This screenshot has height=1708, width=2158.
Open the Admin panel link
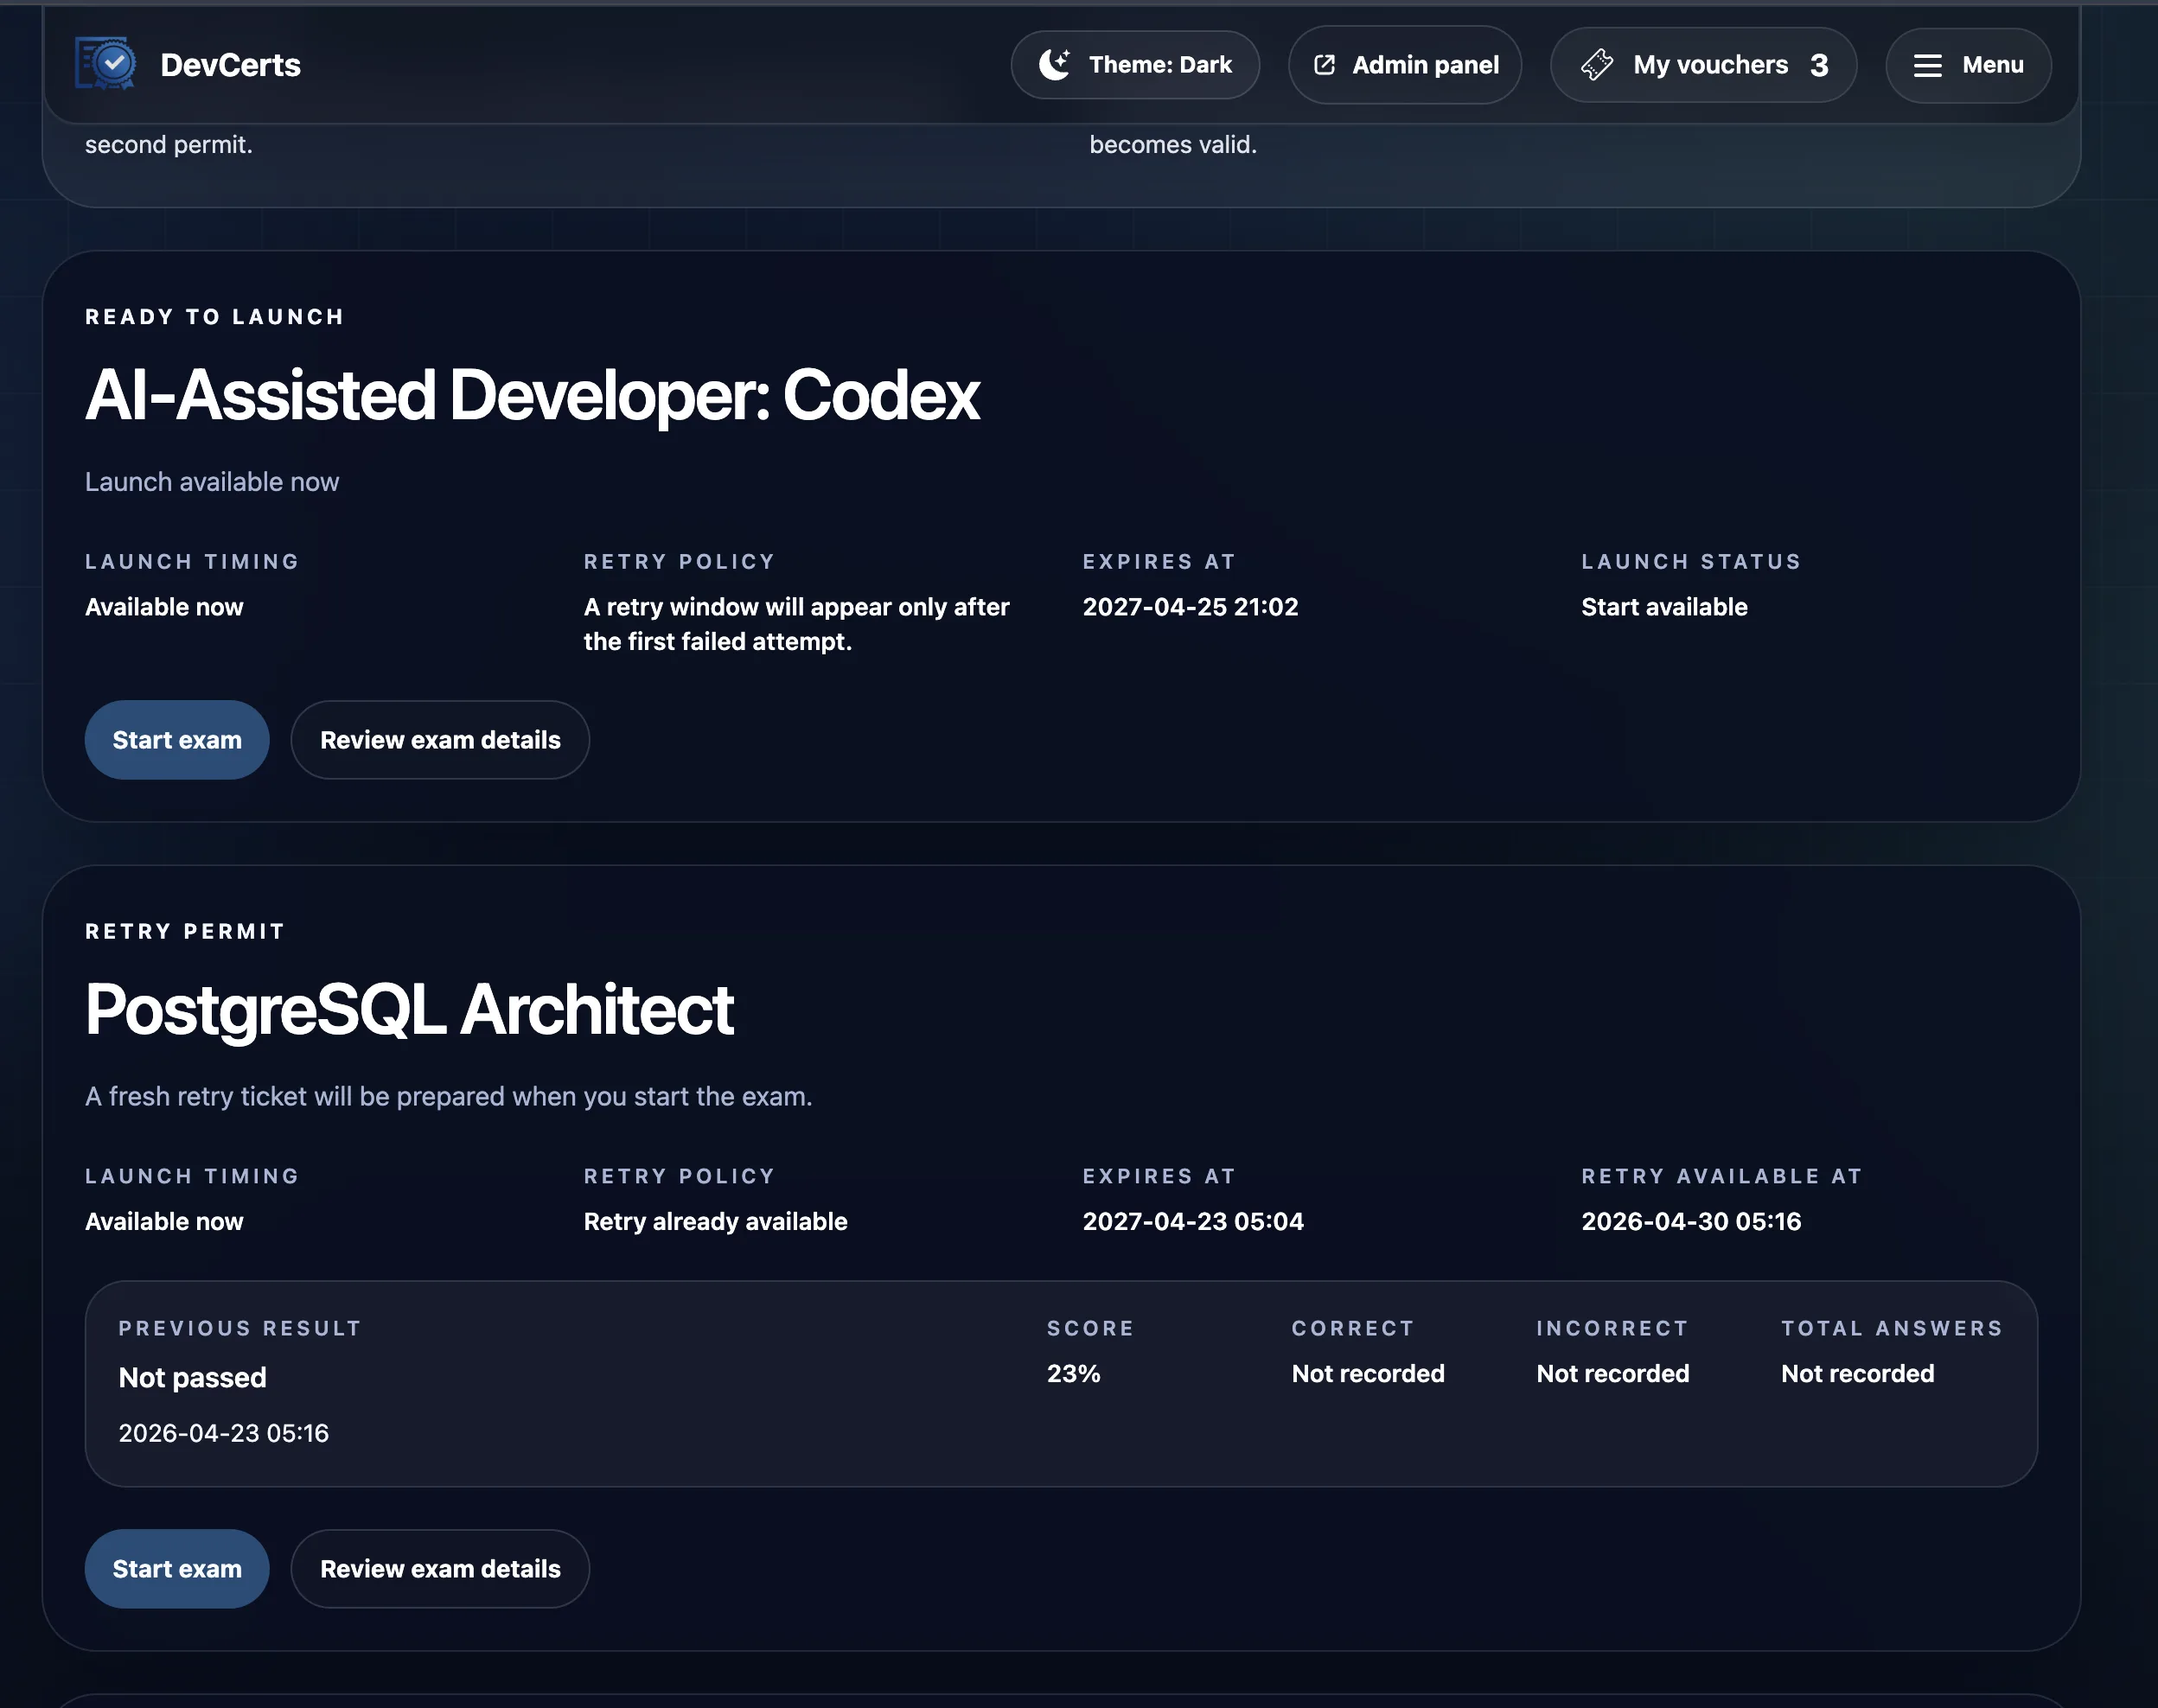pyautogui.click(x=1405, y=65)
